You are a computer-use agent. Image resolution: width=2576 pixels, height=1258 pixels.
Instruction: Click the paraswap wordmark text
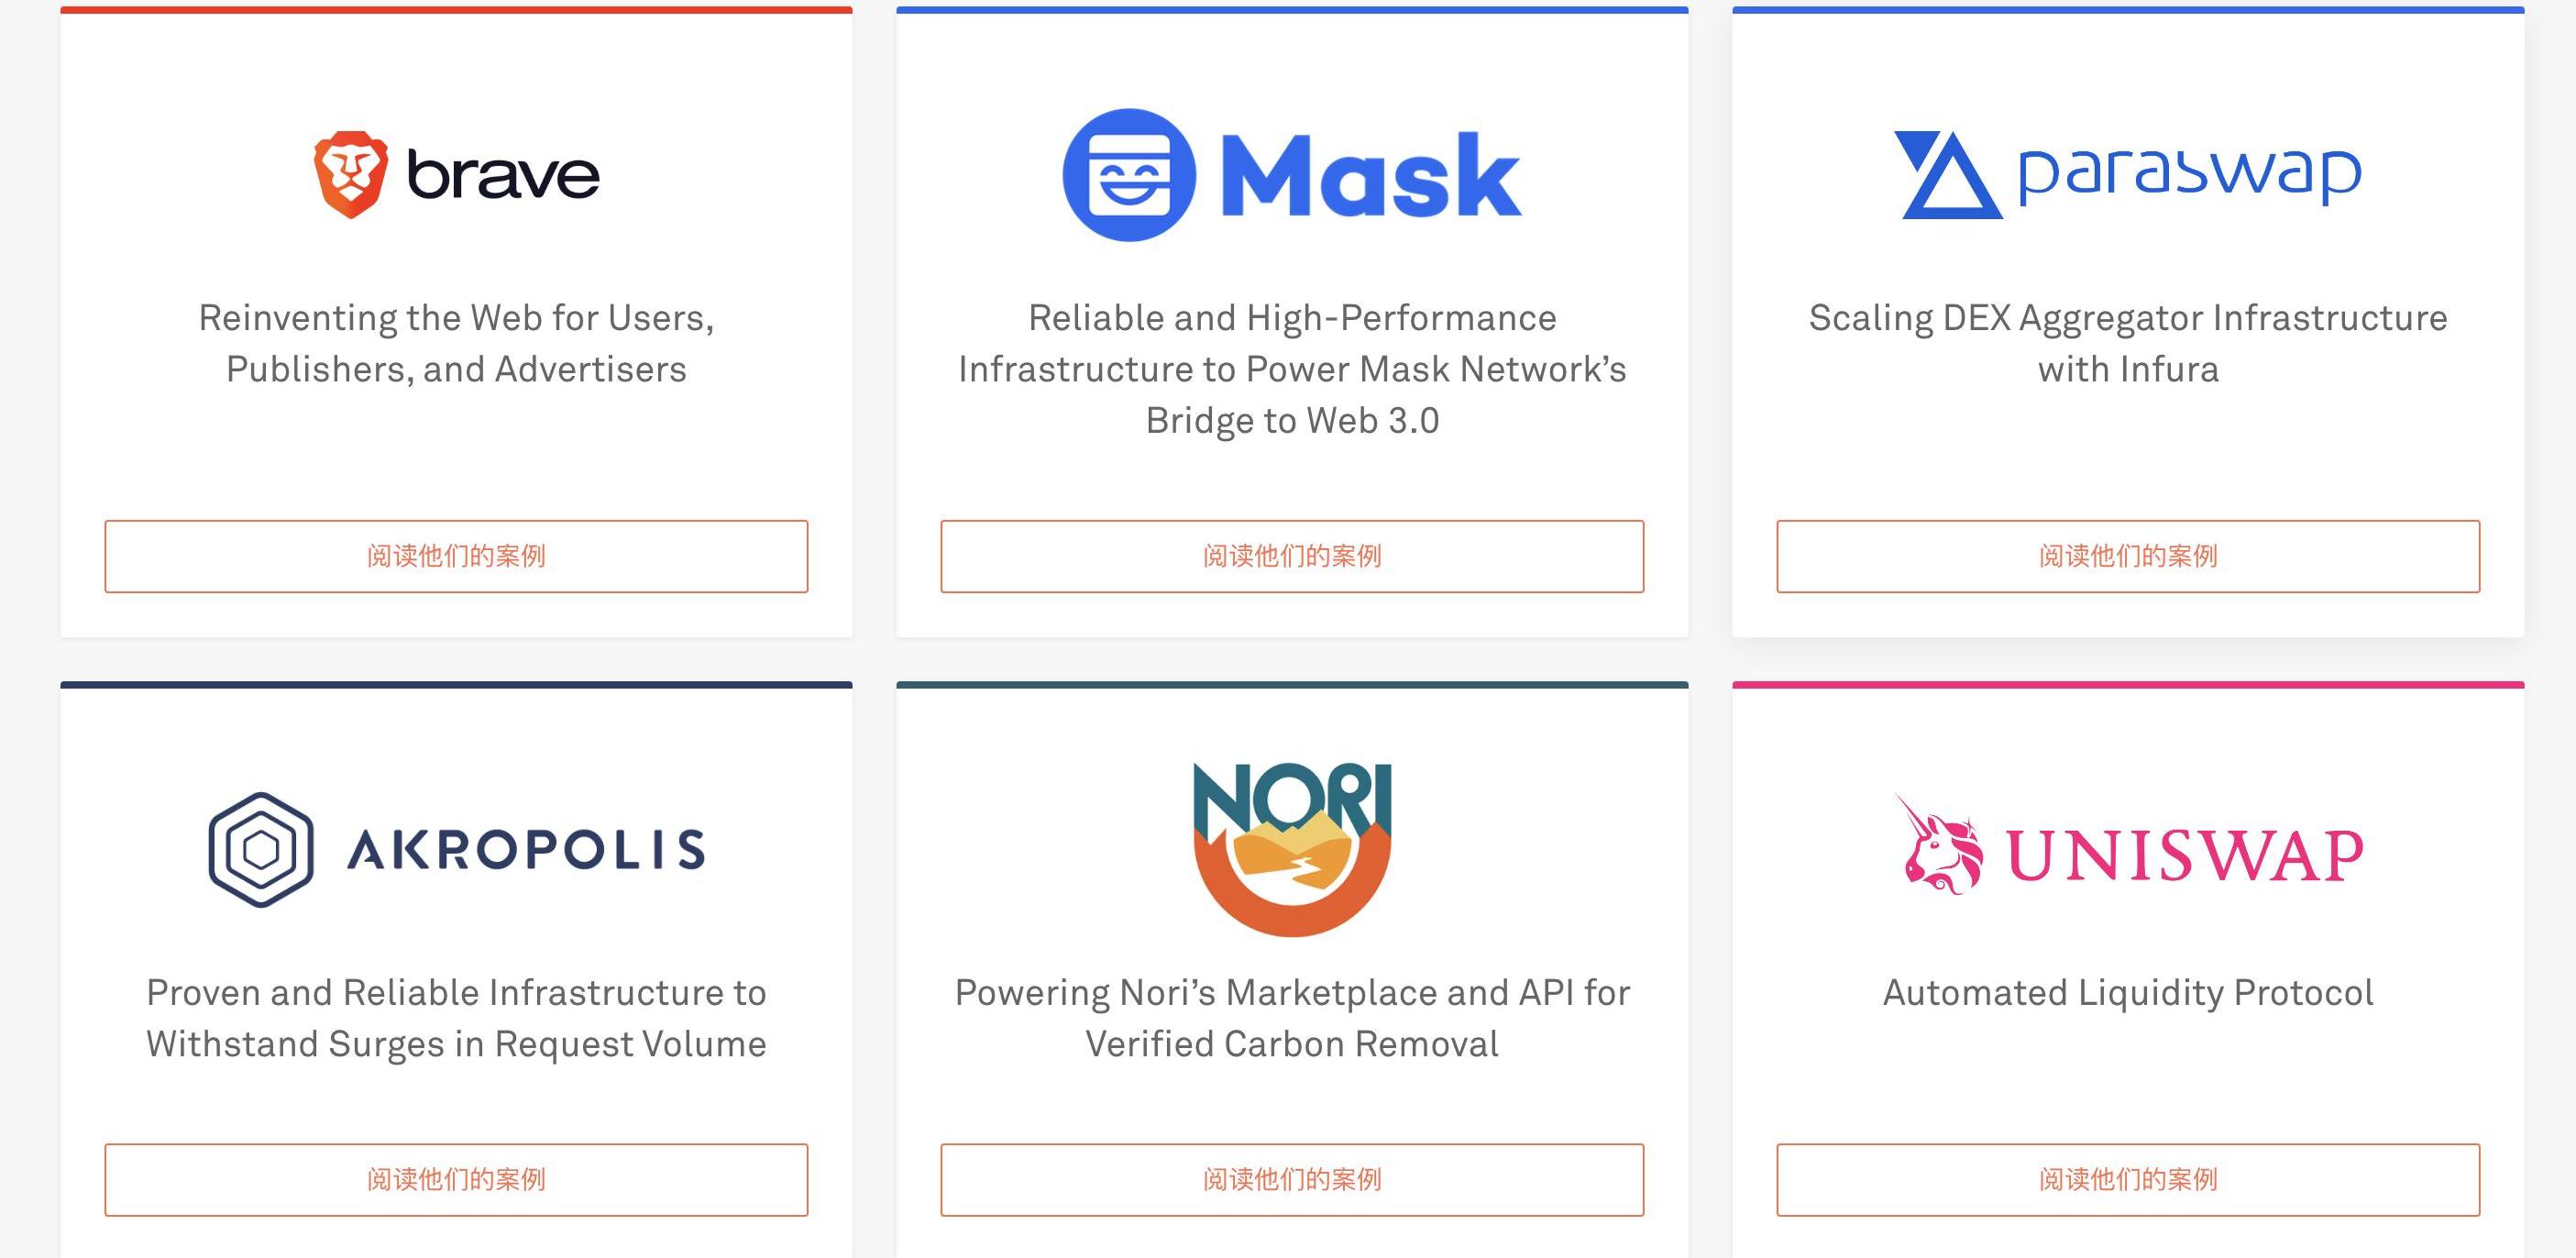click(x=2189, y=173)
